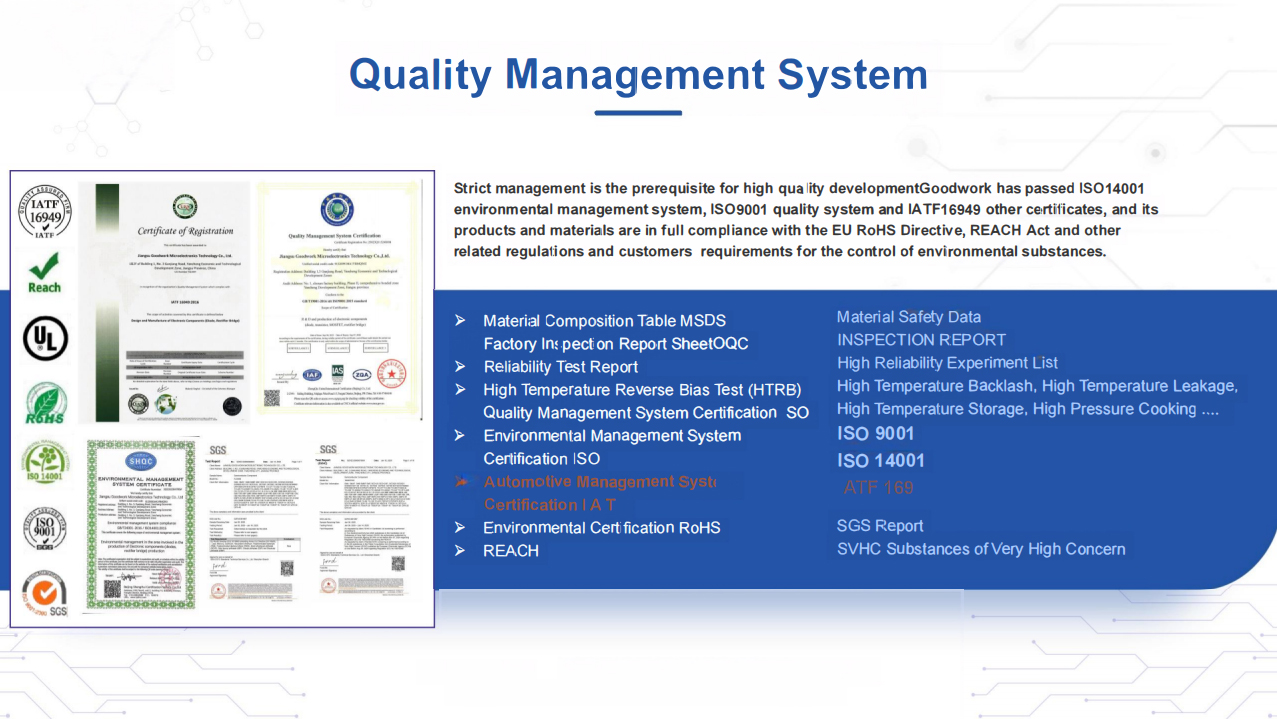Select the Reliability Test Report line

click(561, 367)
